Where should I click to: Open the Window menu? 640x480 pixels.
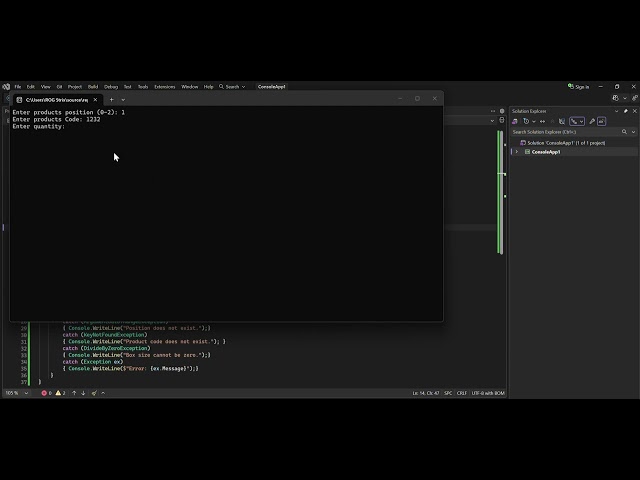[189, 87]
